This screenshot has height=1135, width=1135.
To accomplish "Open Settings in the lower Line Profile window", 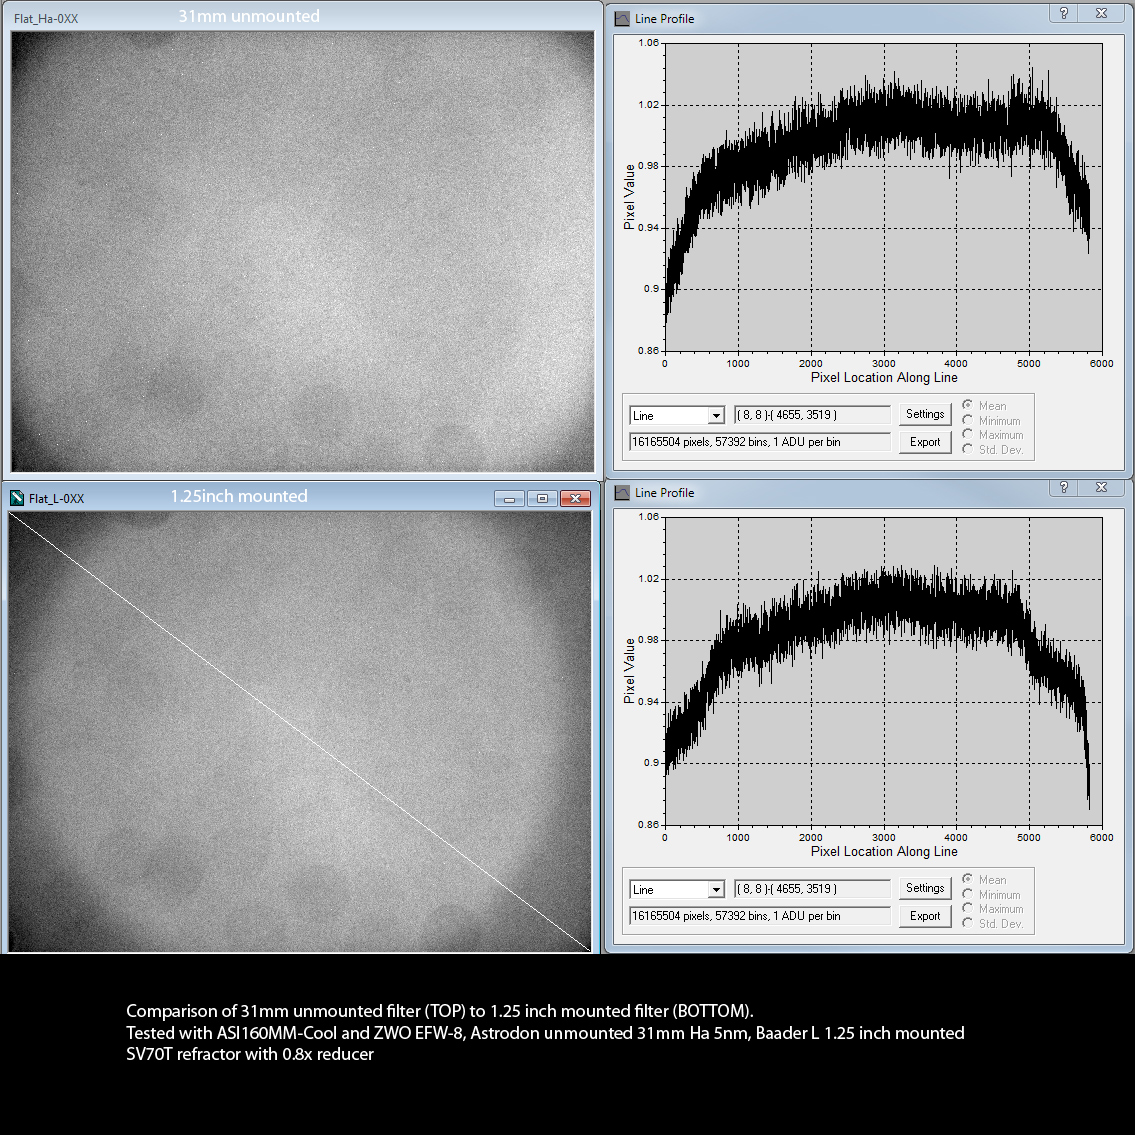I will (x=924, y=888).
